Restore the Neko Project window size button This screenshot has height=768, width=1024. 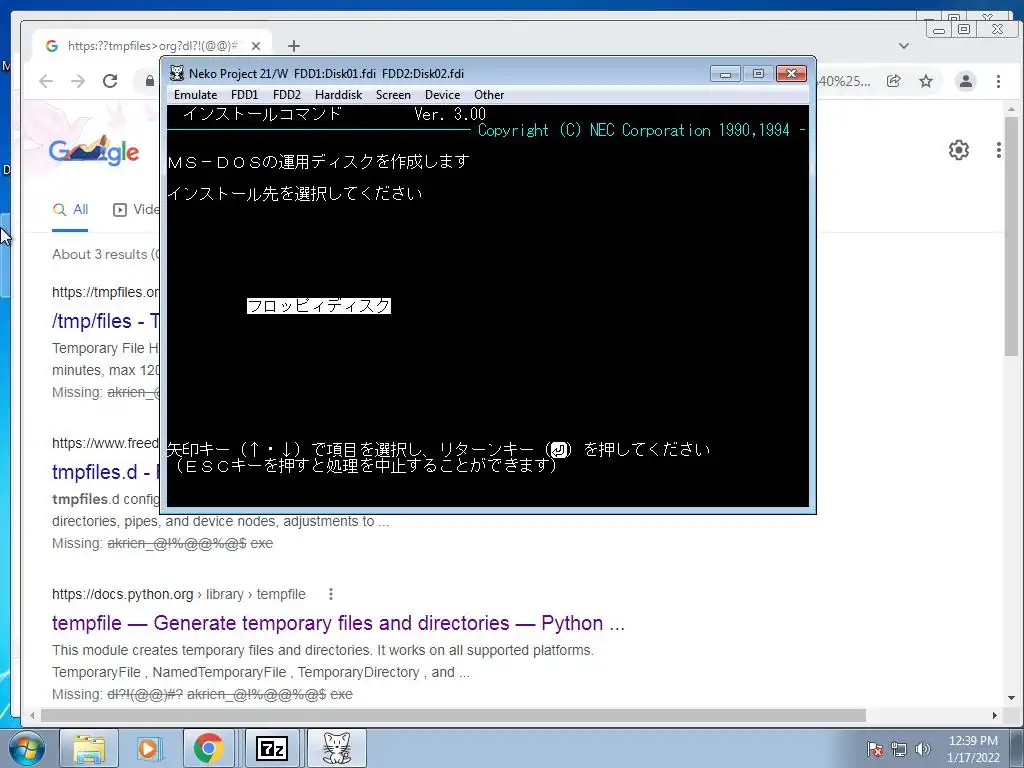pyautogui.click(x=758, y=73)
